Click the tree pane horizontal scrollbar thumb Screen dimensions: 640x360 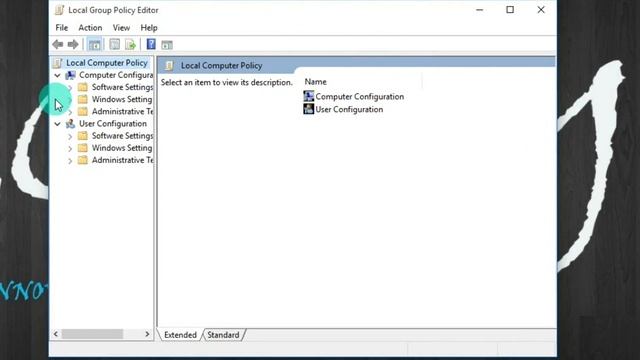click(x=92, y=334)
